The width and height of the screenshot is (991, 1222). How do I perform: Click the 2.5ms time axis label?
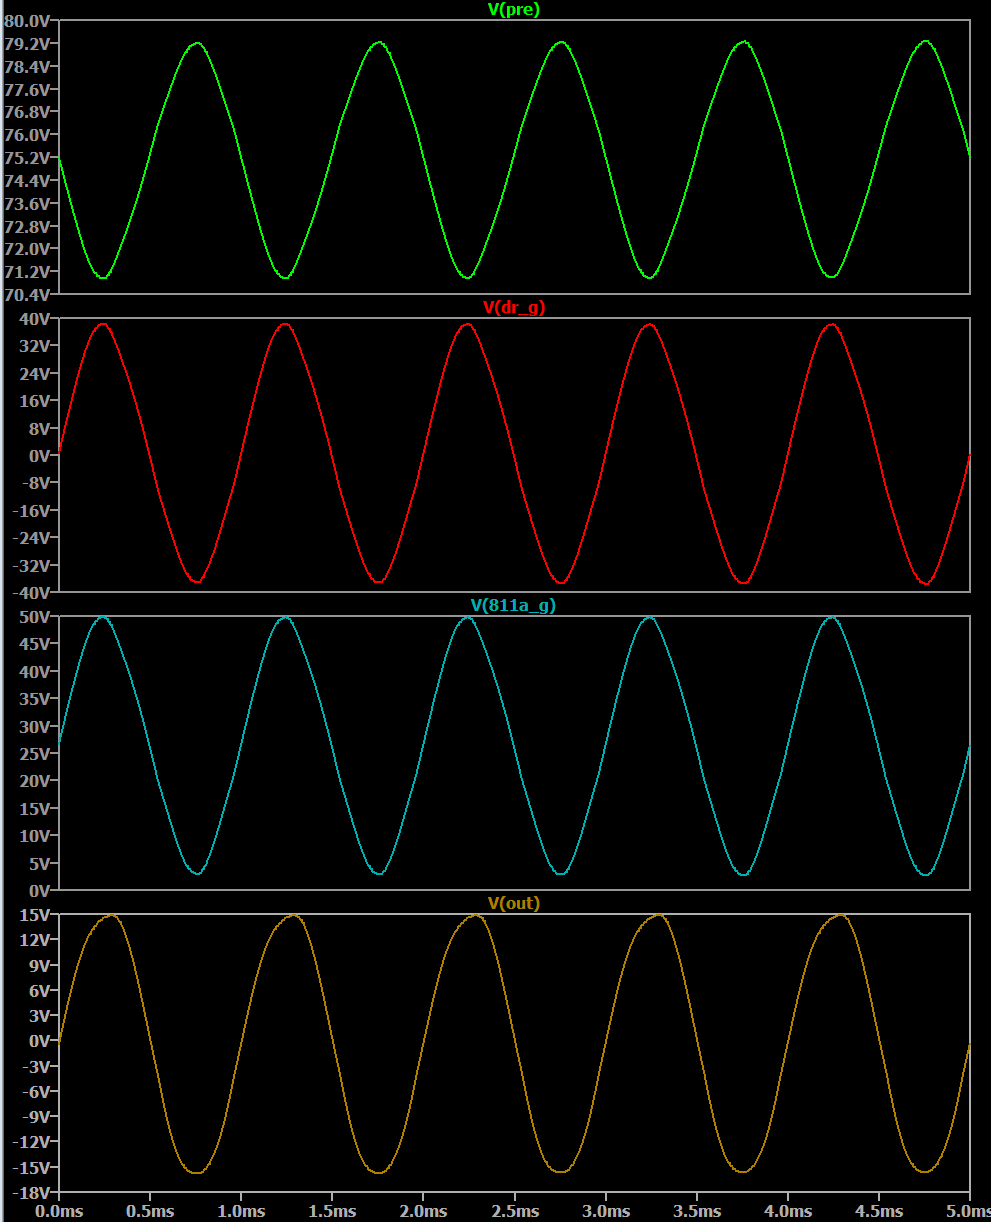tap(514, 1211)
